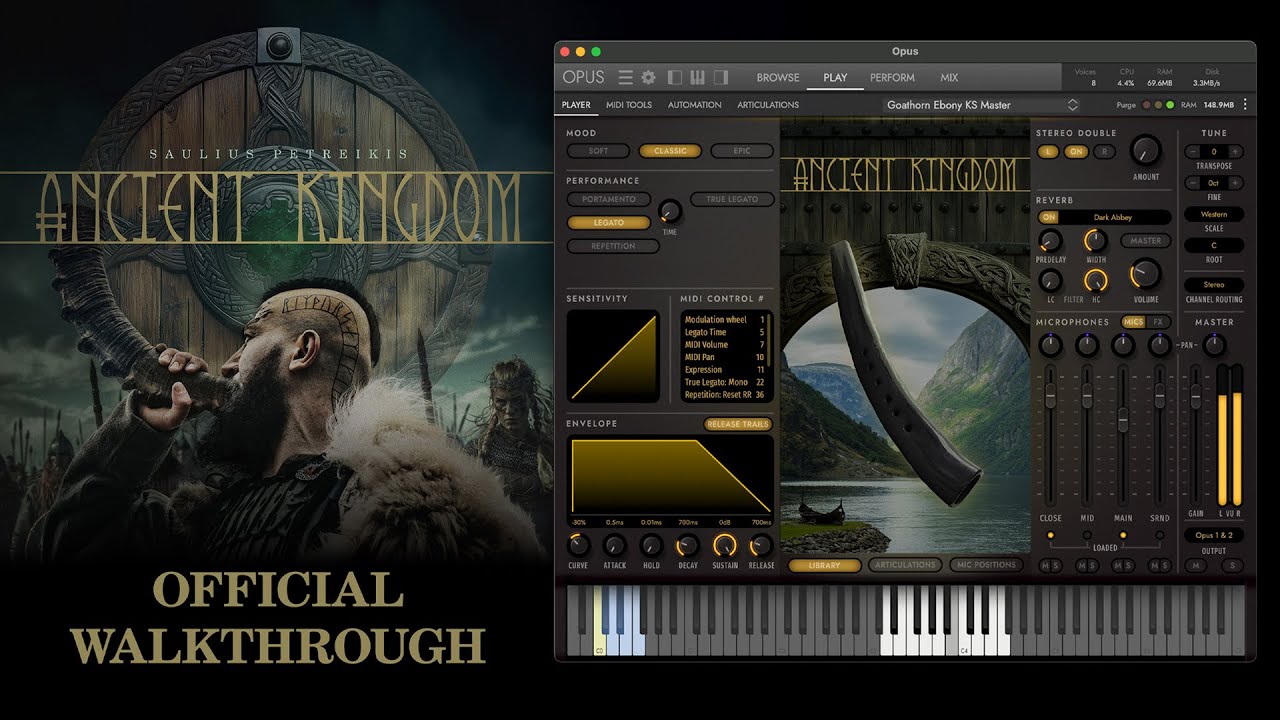
Task: Increase the Fine tune value with plus
Action: pyautogui.click(x=1236, y=183)
